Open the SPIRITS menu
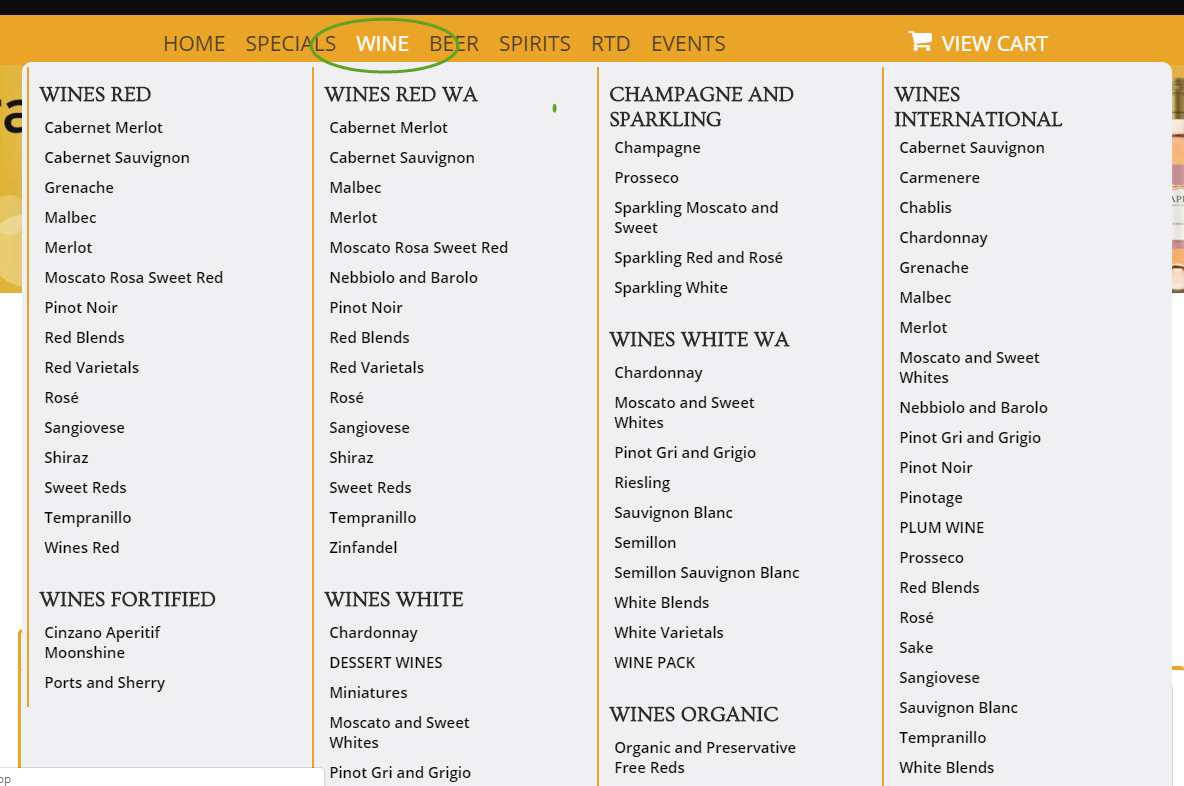Viewport: 1184px width, 786px height. point(535,44)
